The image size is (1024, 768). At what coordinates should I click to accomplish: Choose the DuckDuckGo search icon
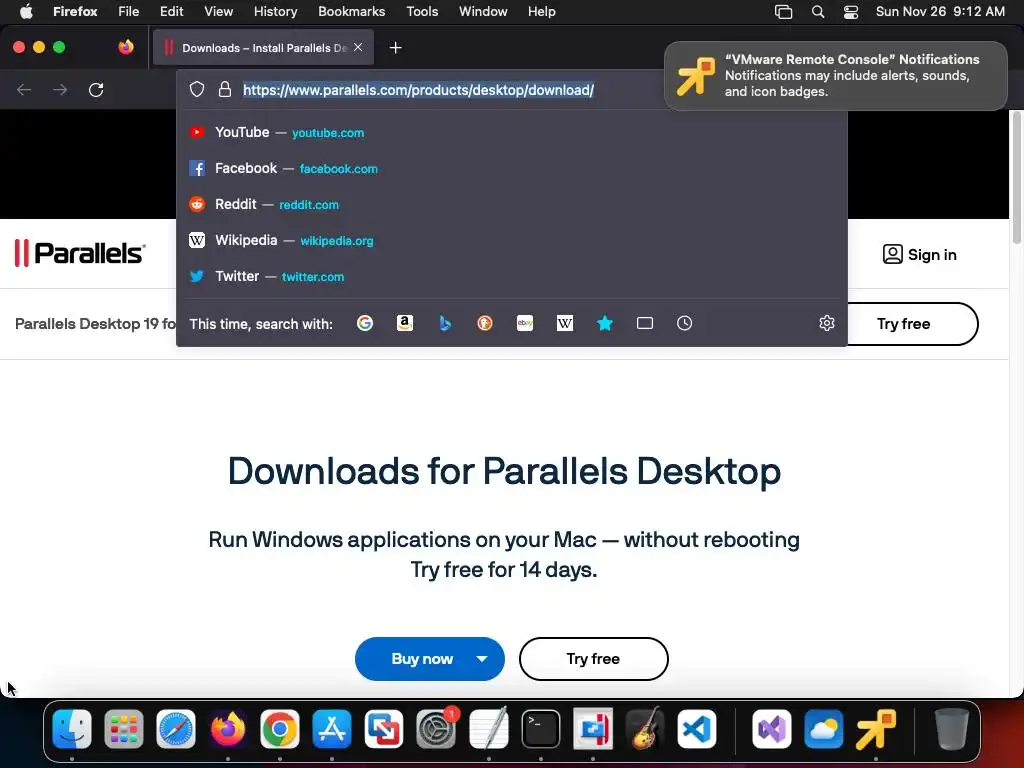coord(485,323)
